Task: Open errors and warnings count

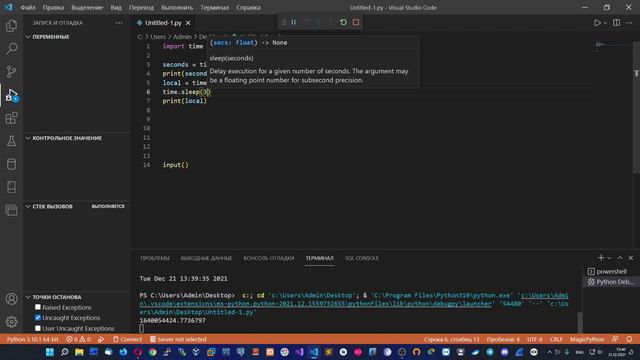Action: pos(78,339)
